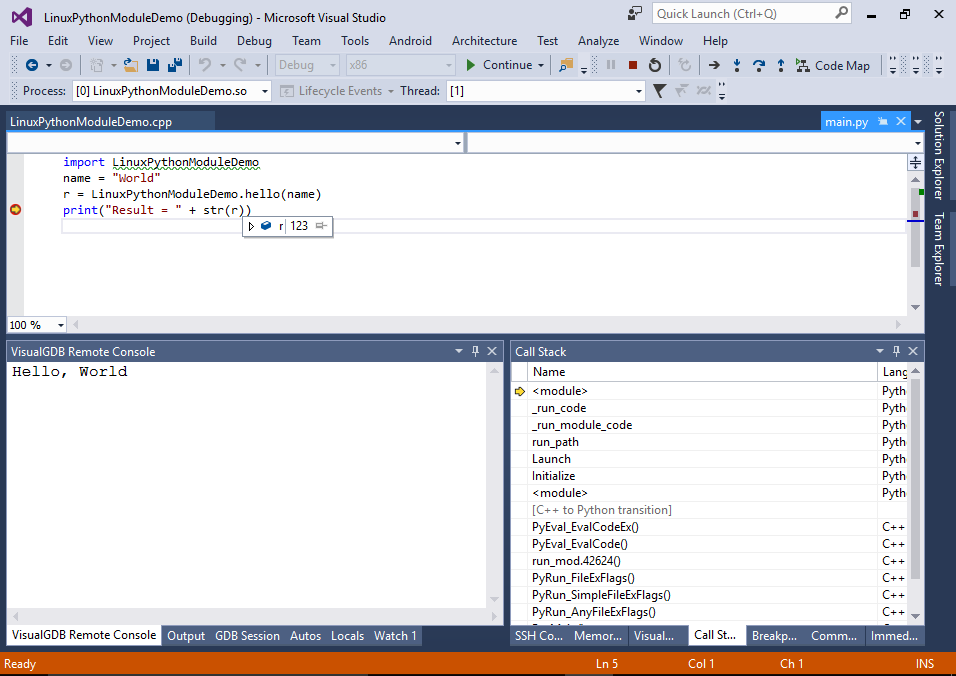Click the editor scrollbar down arrow
This screenshot has height=676, width=956.
(915, 307)
